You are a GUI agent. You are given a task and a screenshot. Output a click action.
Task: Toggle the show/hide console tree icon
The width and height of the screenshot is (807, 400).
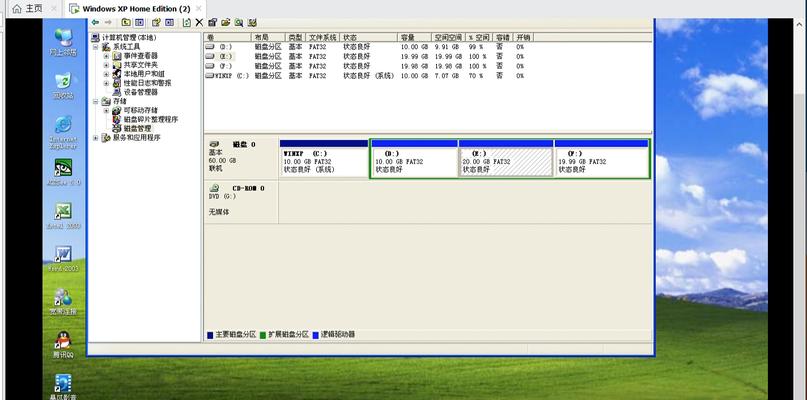(x=139, y=23)
